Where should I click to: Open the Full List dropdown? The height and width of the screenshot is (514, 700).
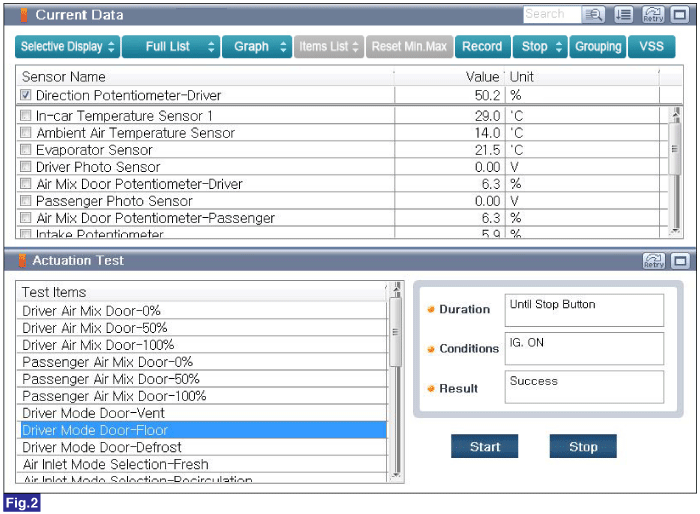[x=171, y=47]
